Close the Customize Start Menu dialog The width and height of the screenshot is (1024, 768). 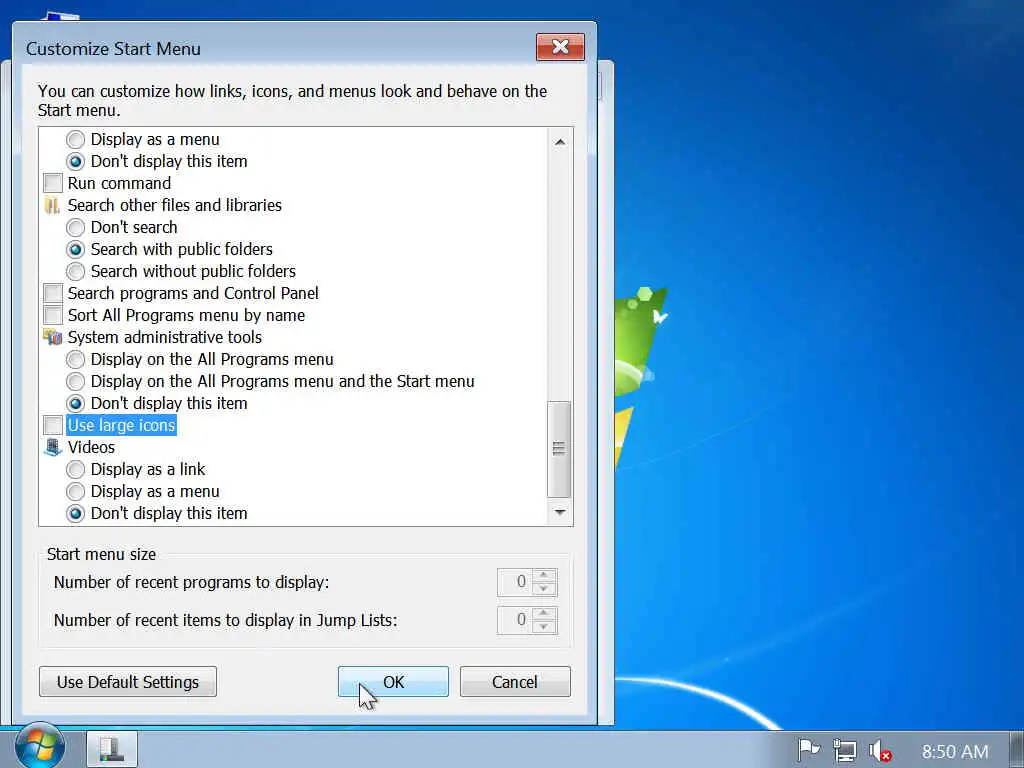560,47
